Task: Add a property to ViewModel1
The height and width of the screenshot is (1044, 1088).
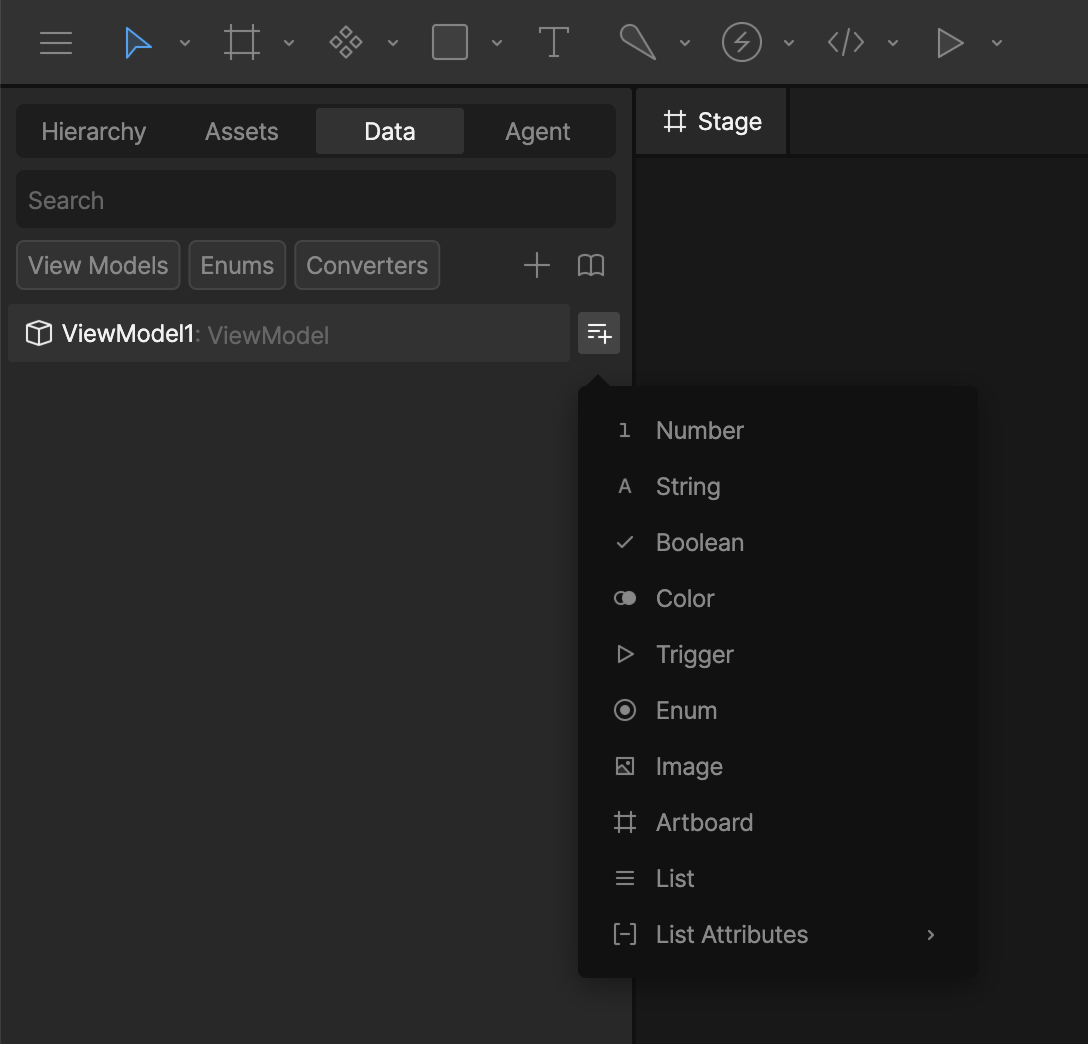Action: click(x=598, y=333)
